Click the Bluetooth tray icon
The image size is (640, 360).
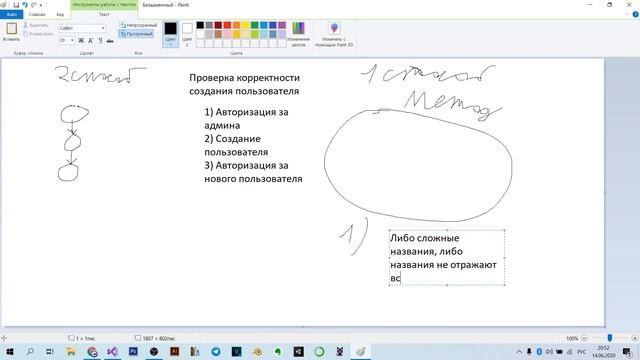click(539, 351)
